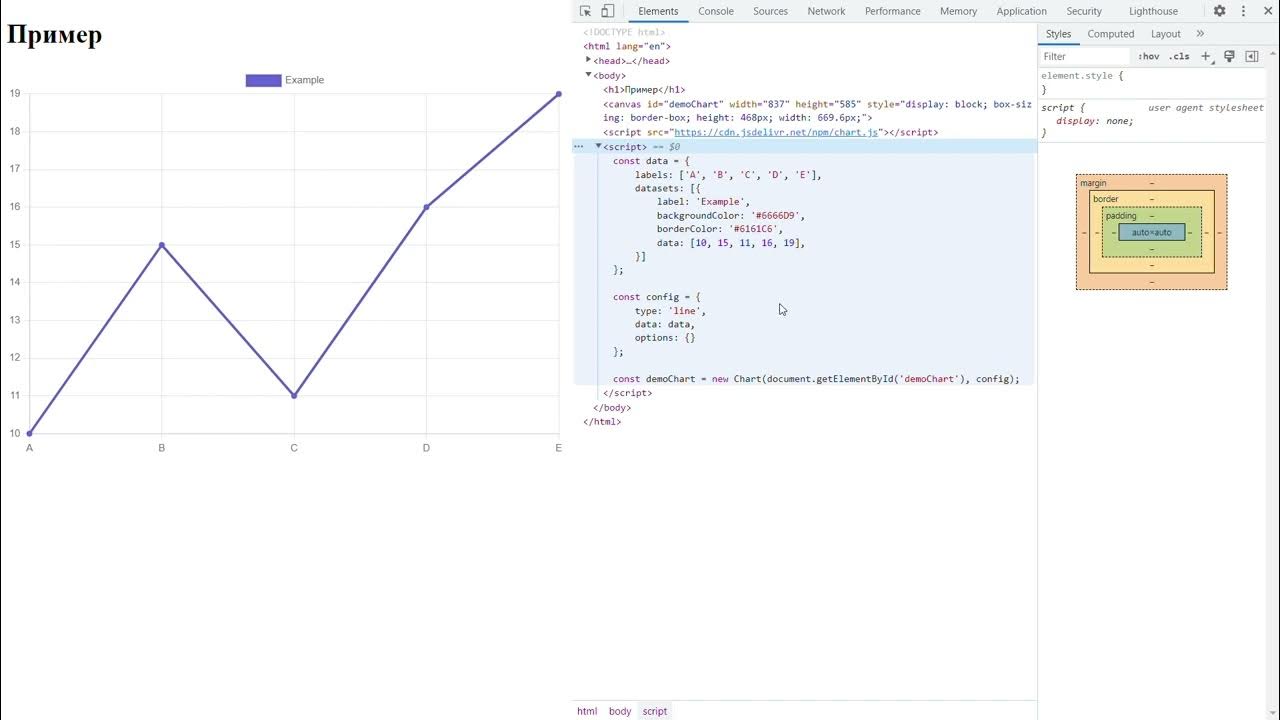Toggle the .cls classes button
The height and width of the screenshot is (720, 1280).
(1179, 56)
